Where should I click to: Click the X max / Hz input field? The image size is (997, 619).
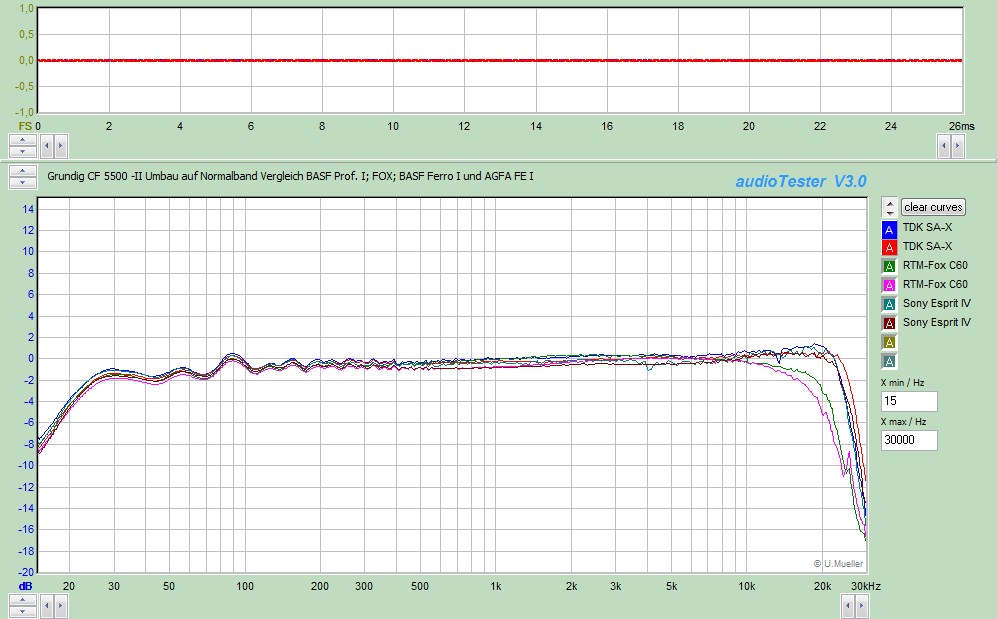coord(908,441)
